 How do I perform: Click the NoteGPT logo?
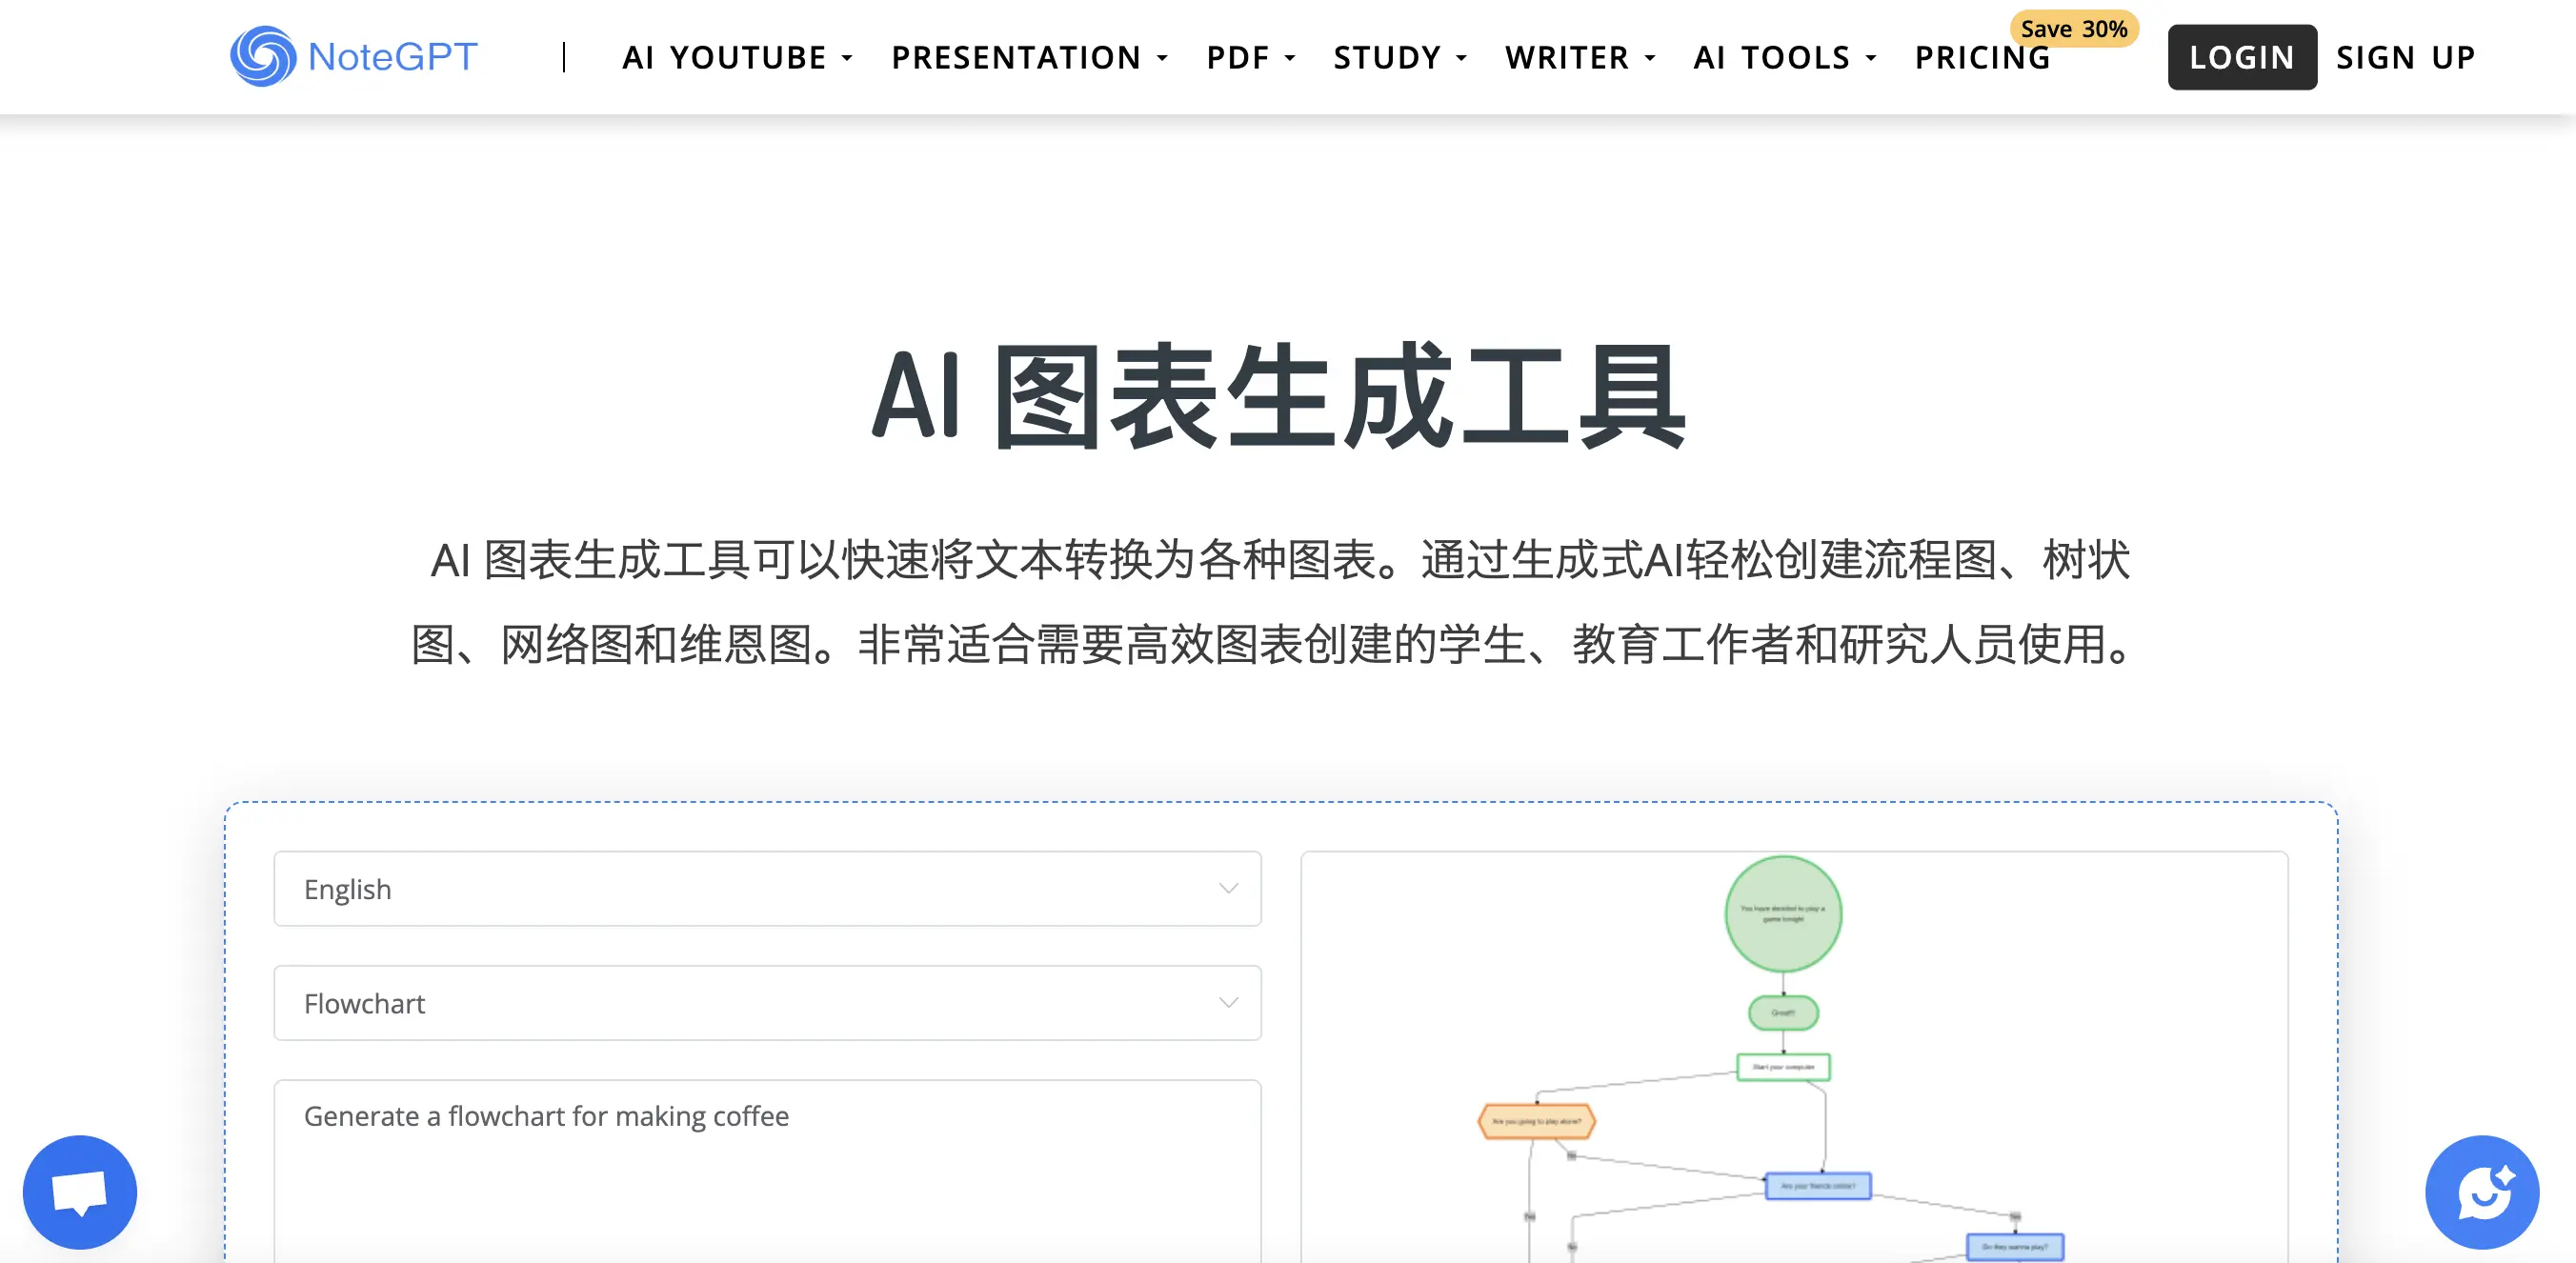[x=354, y=56]
